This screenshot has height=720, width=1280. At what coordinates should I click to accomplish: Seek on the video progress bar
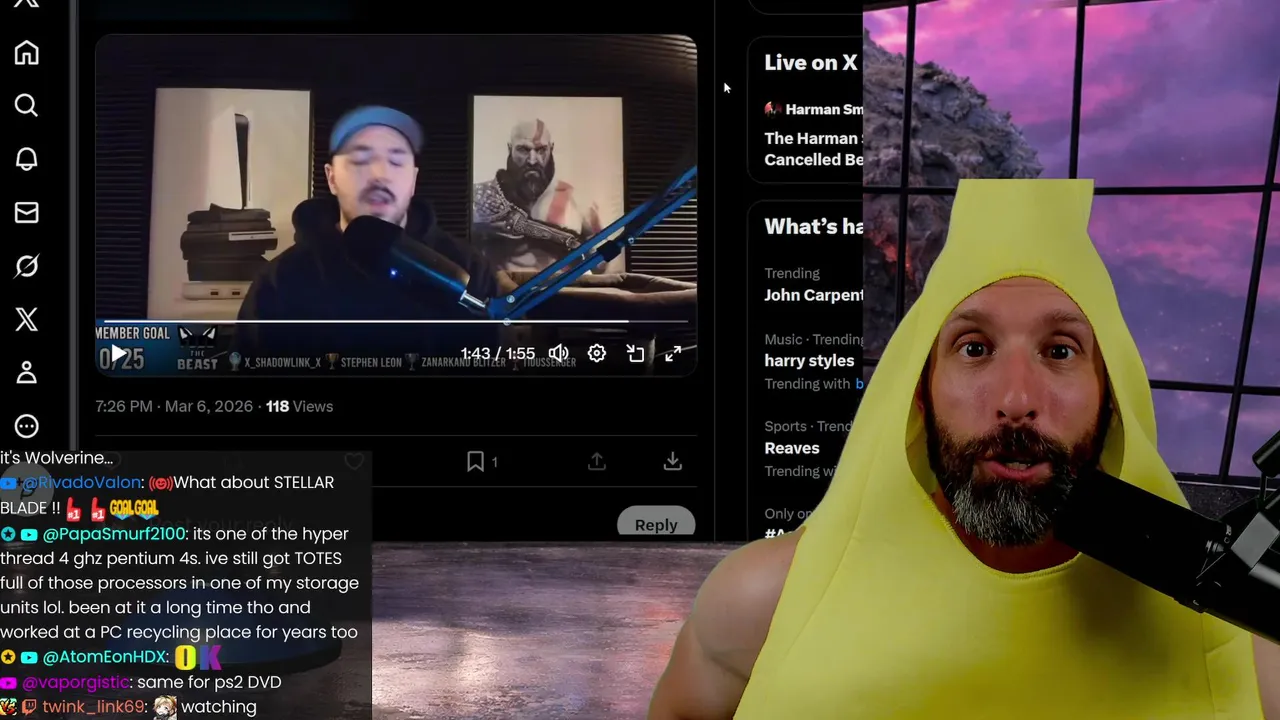pyautogui.click(x=396, y=322)
